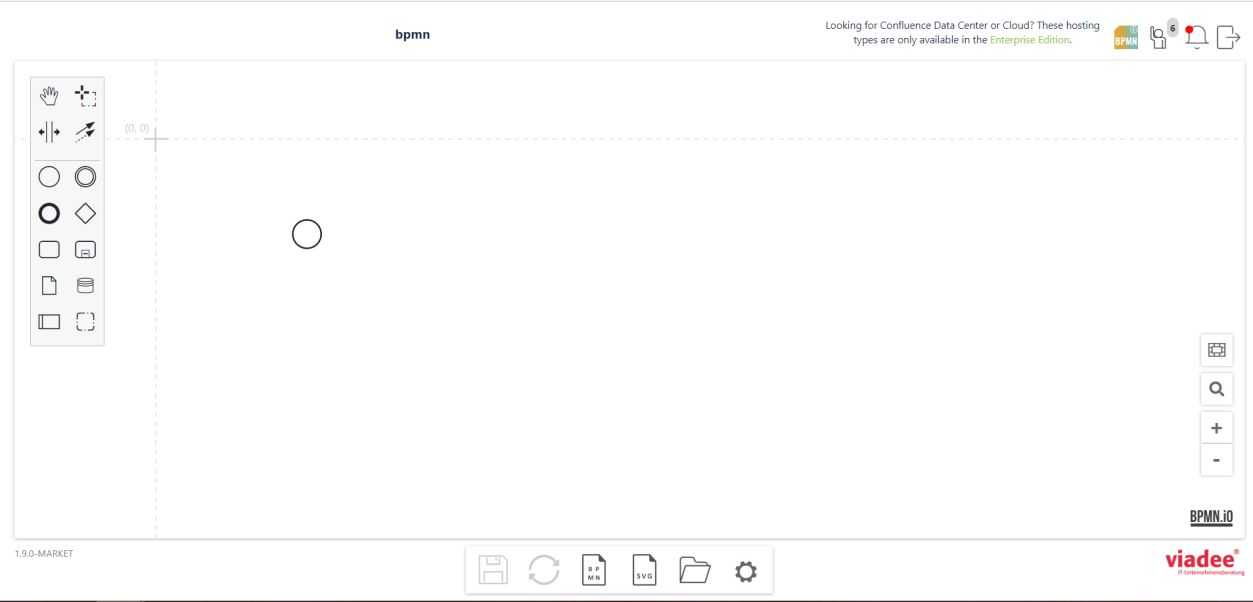
Task: Click the exit editor icon
Action: [1229, 38]
